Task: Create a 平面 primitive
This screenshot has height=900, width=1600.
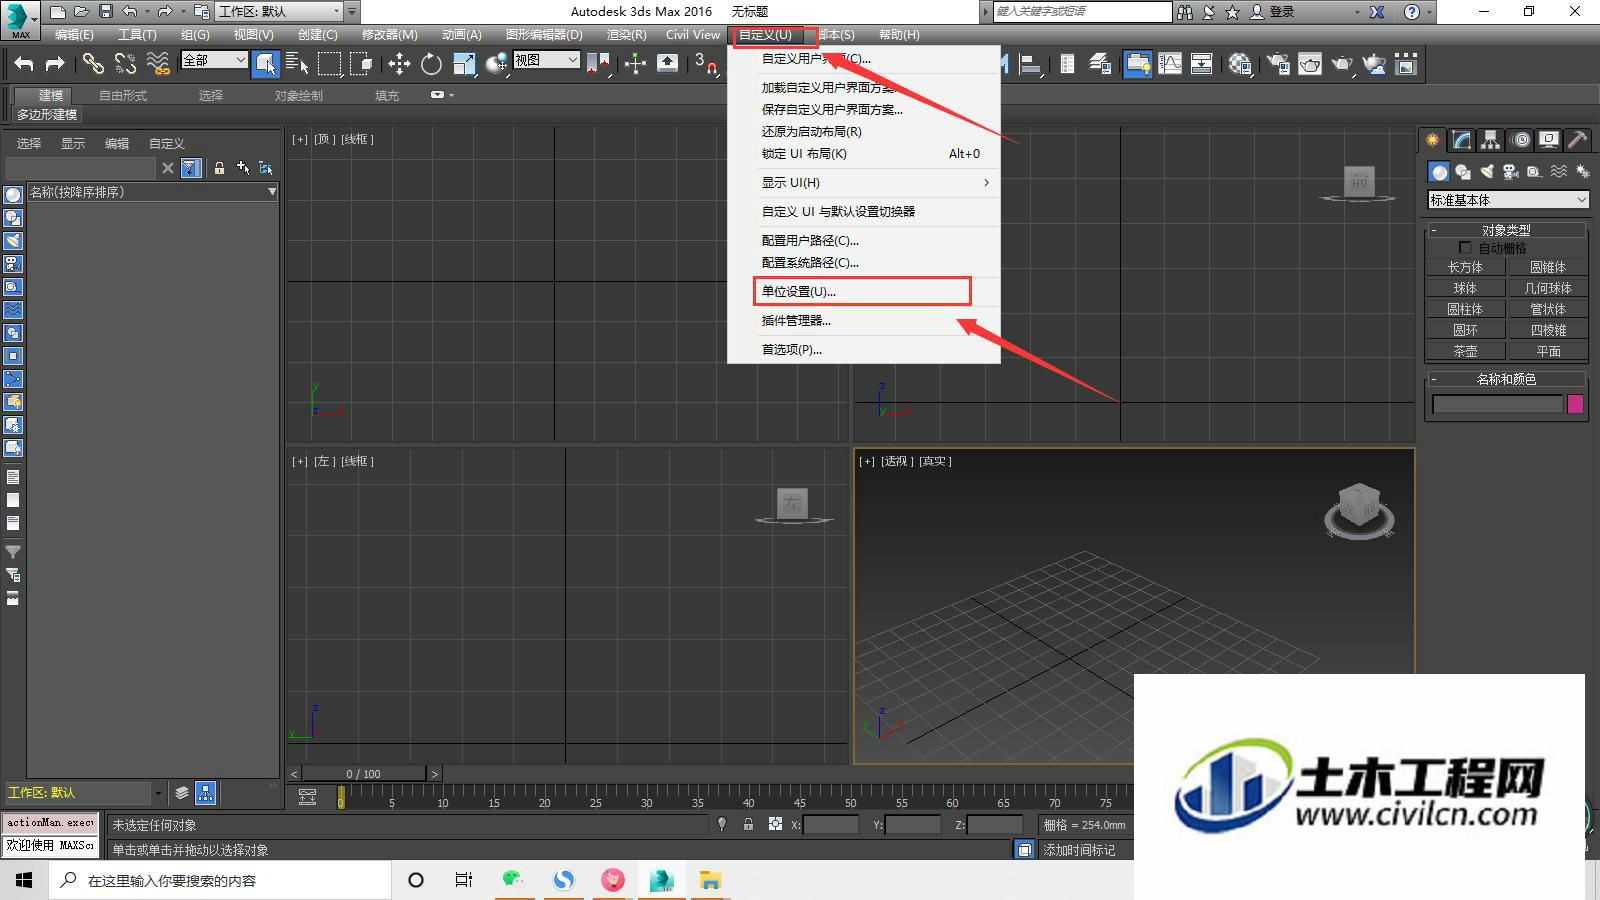Action: tap(1548, 351)
